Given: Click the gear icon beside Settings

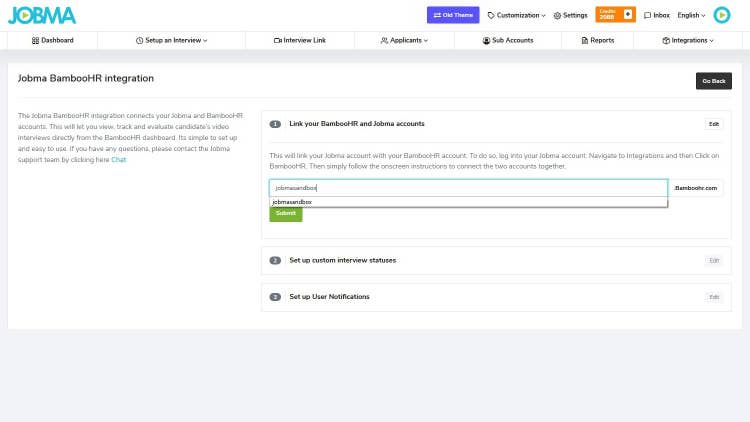Looking at the screenshot, I should point(557,16).
